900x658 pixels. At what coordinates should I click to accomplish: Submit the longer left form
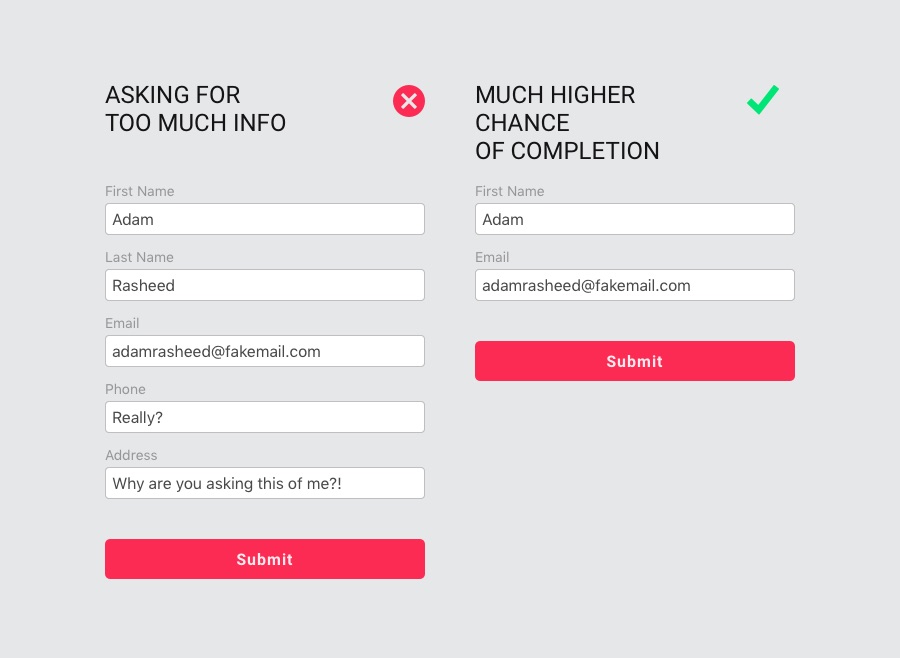pos(265,559)
